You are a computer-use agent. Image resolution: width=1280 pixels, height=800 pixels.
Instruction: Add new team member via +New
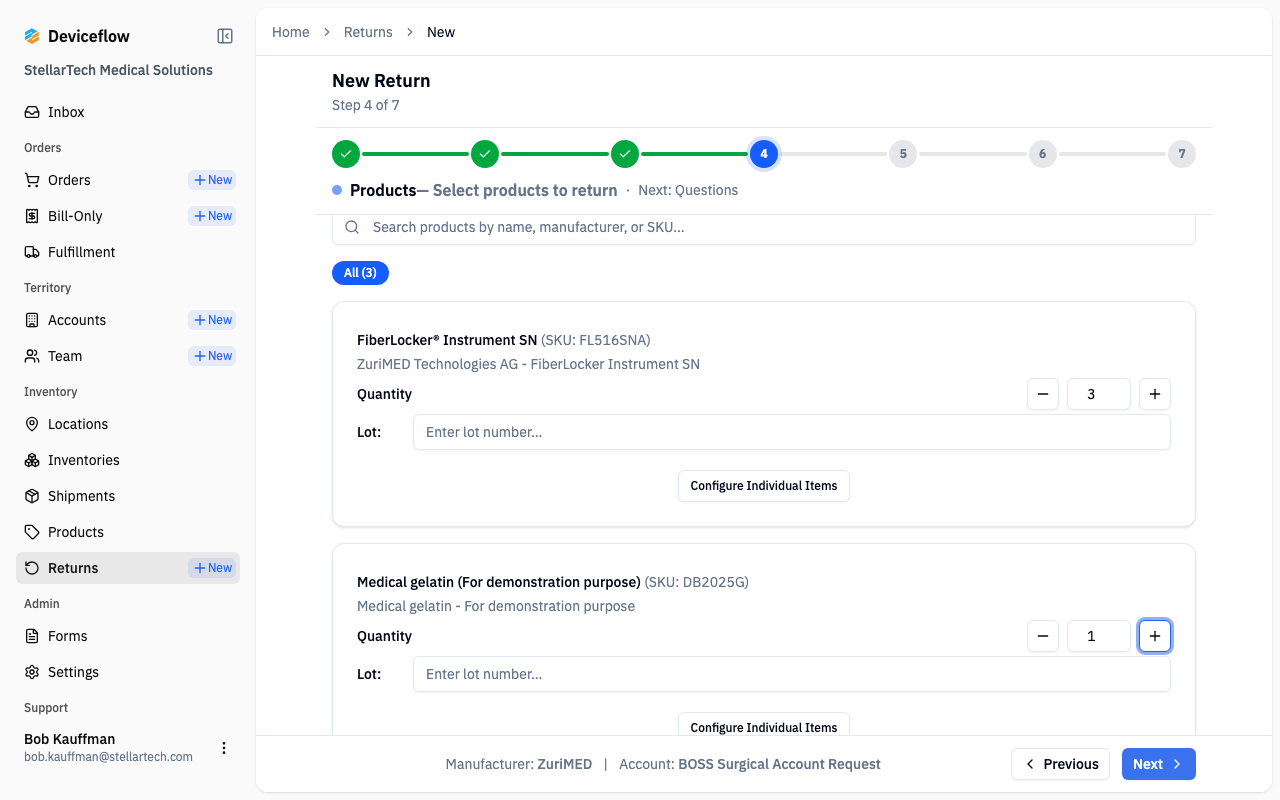(212, 356)
